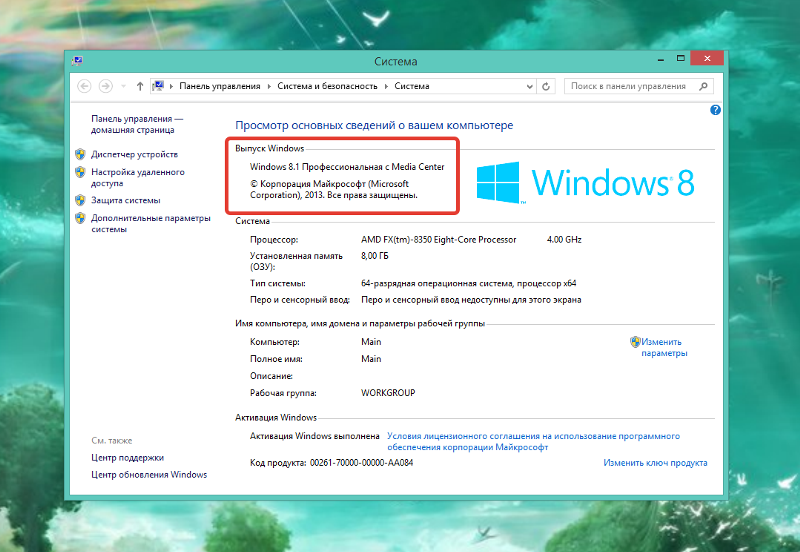Viewport: 800px width, 552px height.
Task: Click the '64-разрядная операционная система' system type value
Action: (x=468, y=283)
